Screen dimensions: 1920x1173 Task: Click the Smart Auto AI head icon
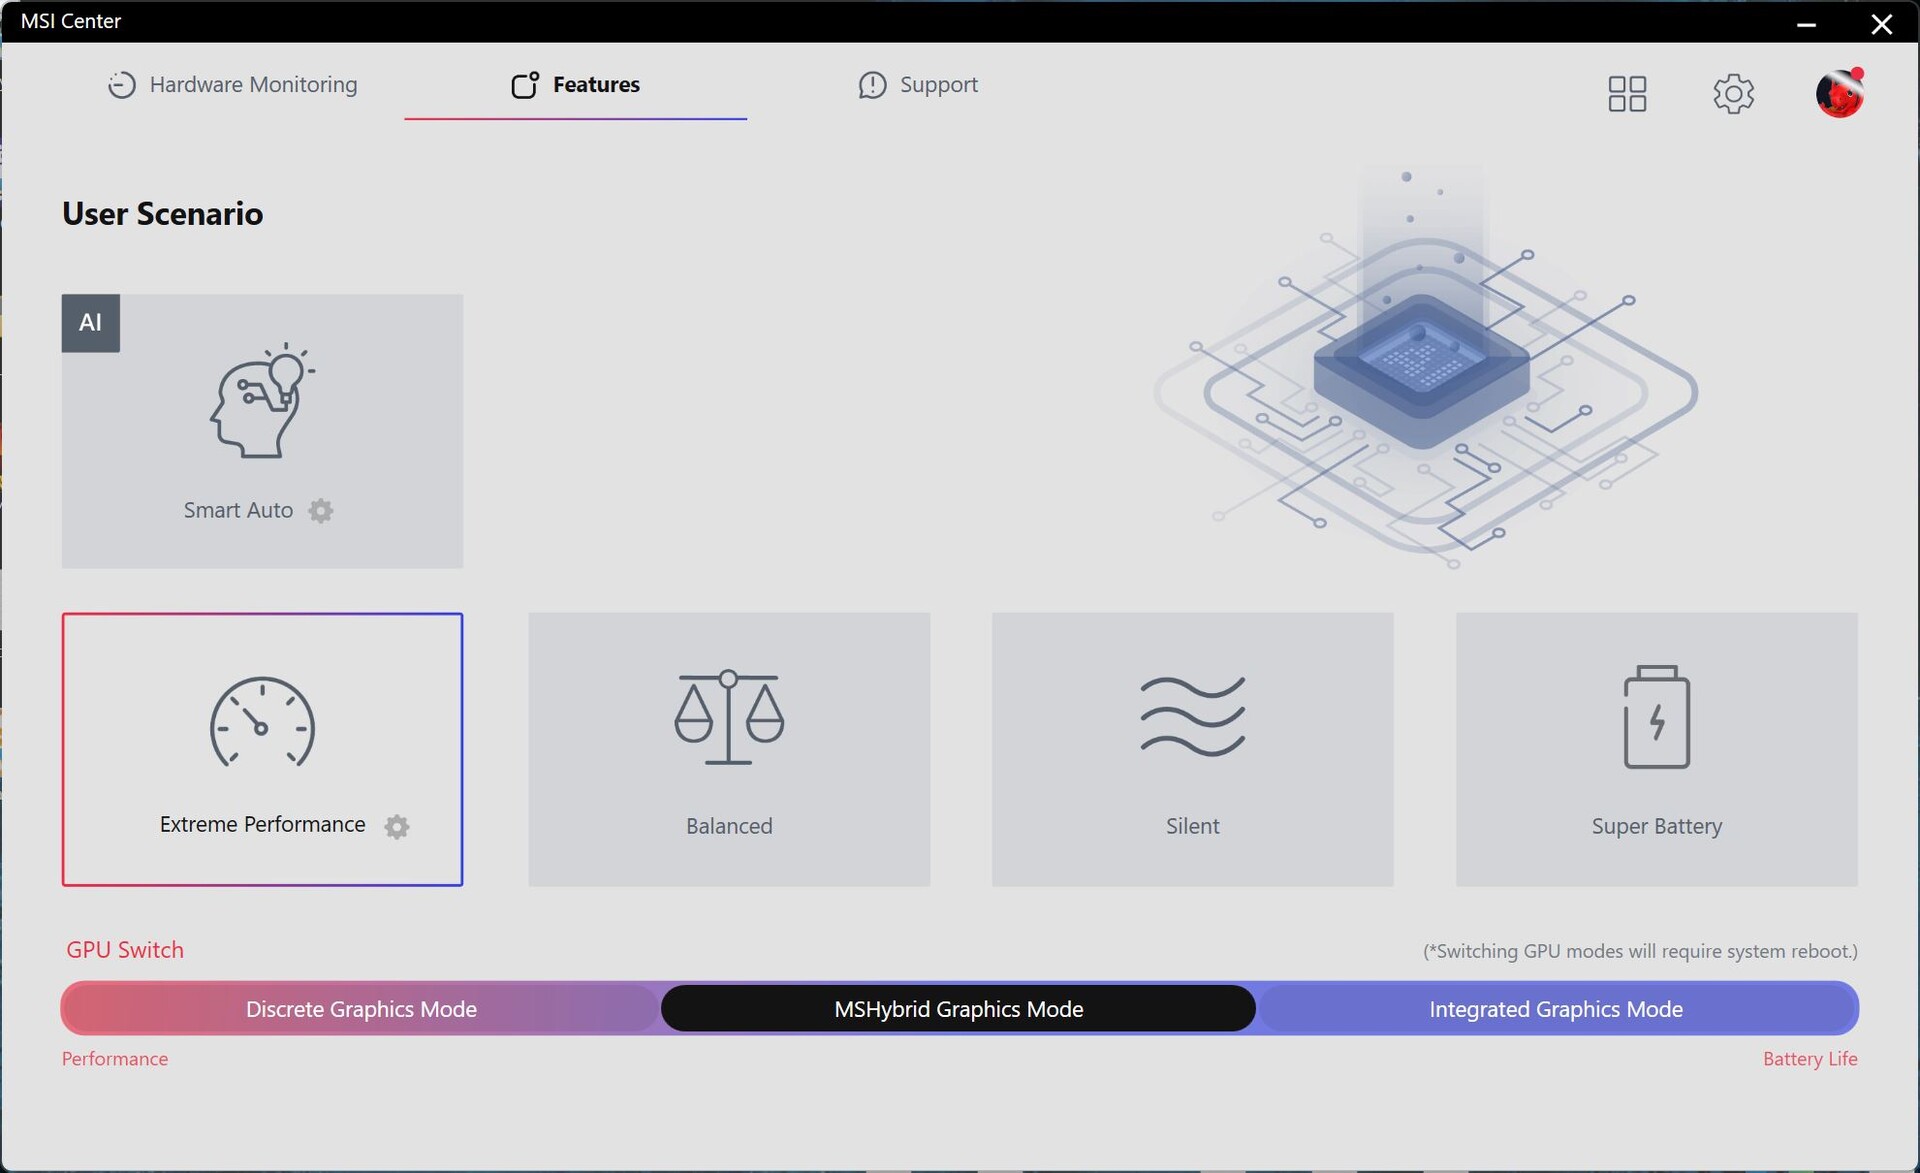(x=262, y=401)
